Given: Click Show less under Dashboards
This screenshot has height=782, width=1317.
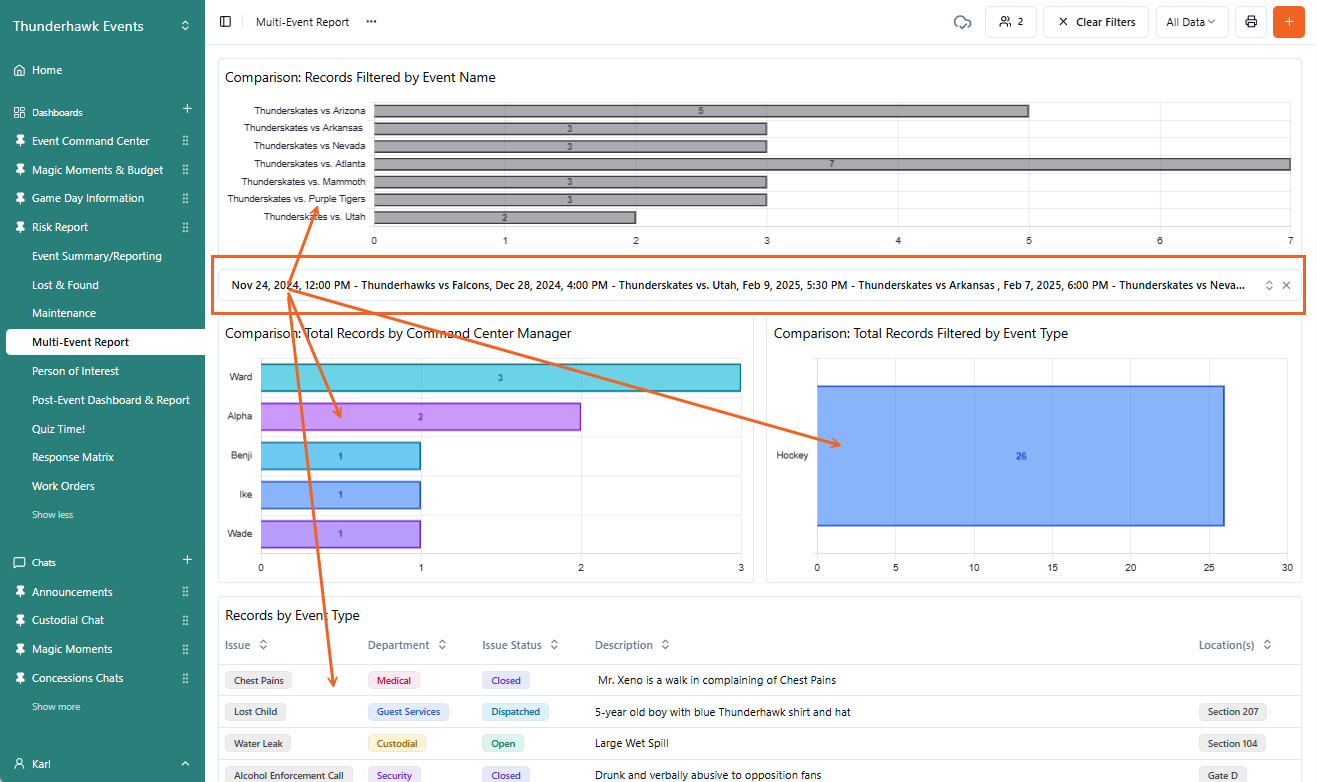Looking at the screenshot, I should click(x=52, y=515).
